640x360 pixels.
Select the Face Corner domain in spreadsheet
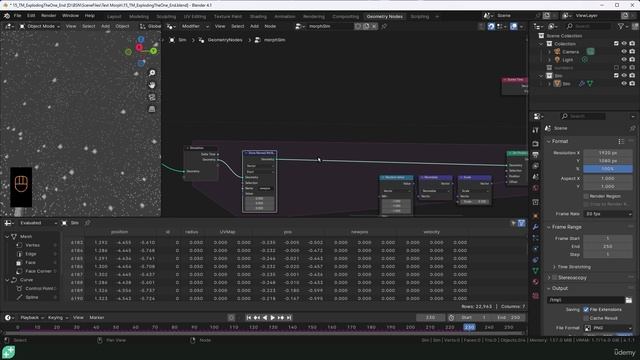click(x=38, y=271)
